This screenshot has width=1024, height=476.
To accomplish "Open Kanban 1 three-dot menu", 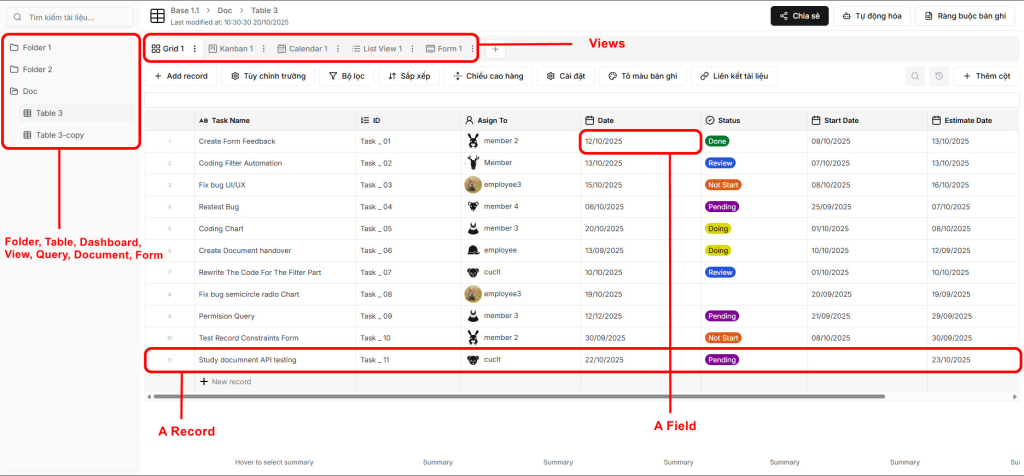I will point(264,48).
